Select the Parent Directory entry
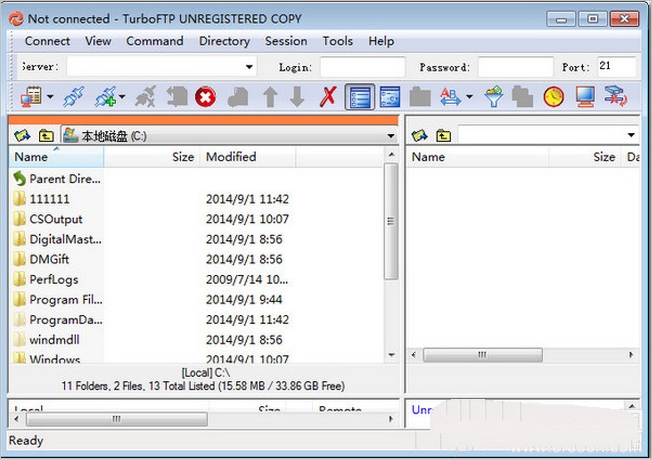The height and width of the screenshot is (459, 652). (57, 179)
